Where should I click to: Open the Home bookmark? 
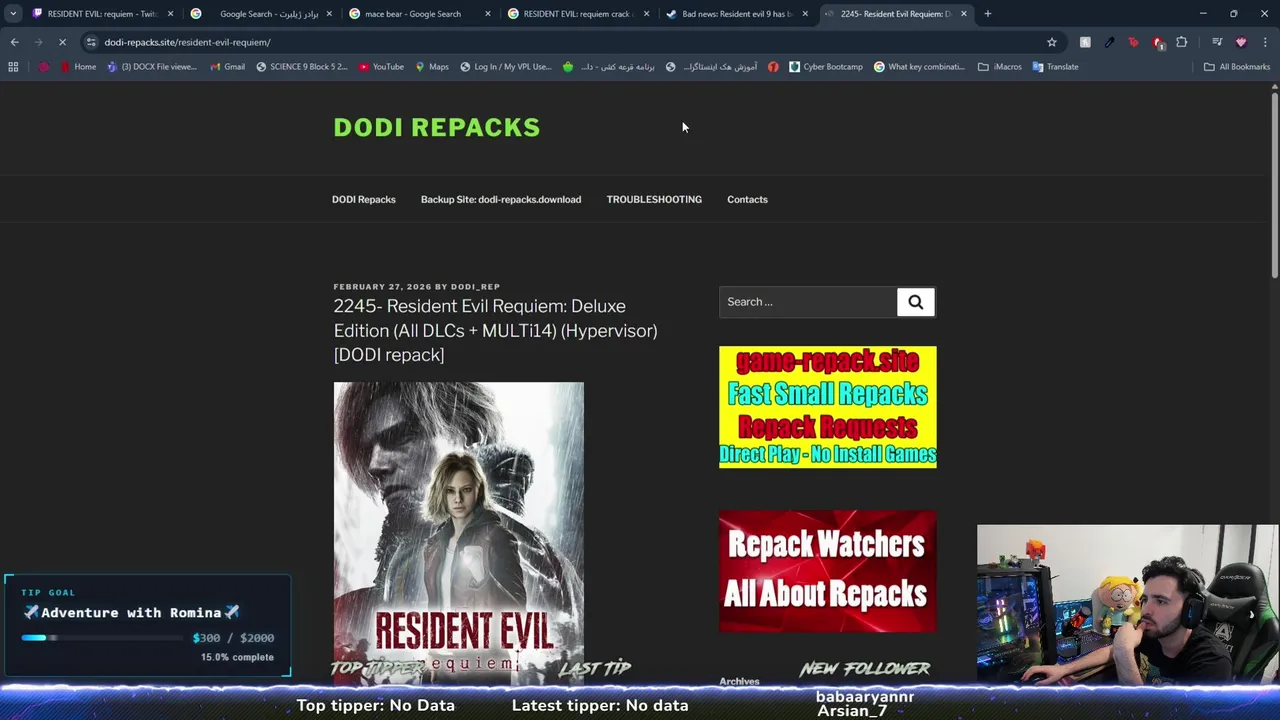(78, 67)
